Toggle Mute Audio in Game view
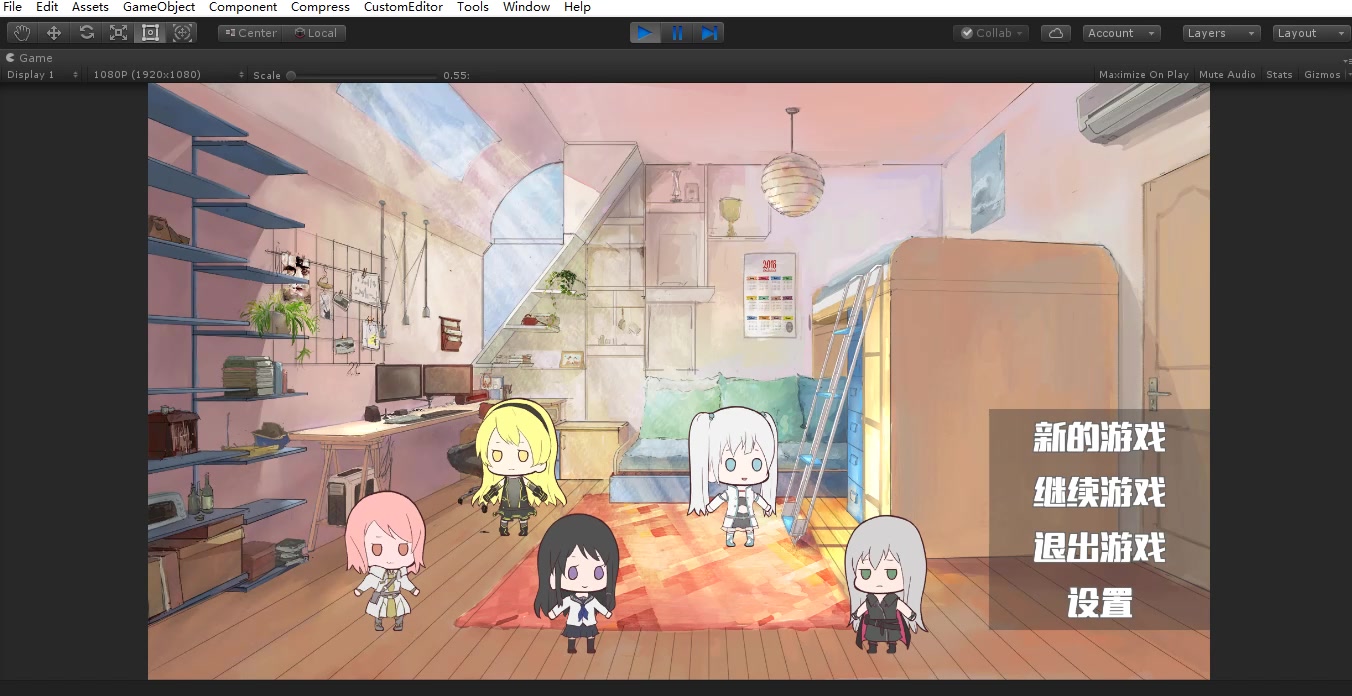1352x696 pixels. [x=1227, y=75]
